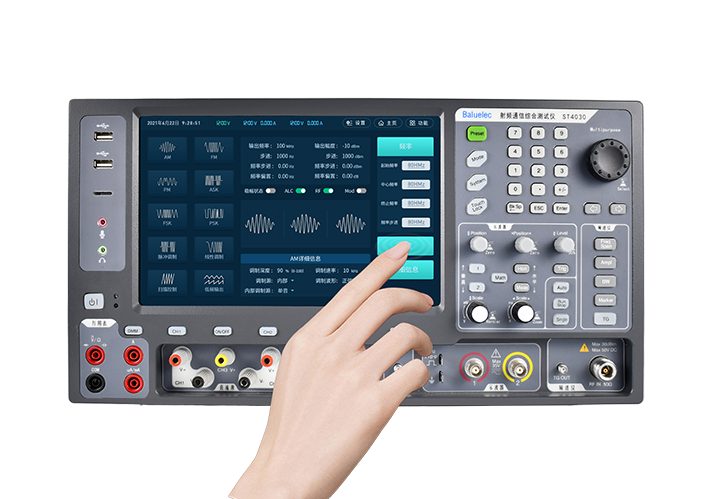Select the 频率 frequency tab

(x=405, y=146)
